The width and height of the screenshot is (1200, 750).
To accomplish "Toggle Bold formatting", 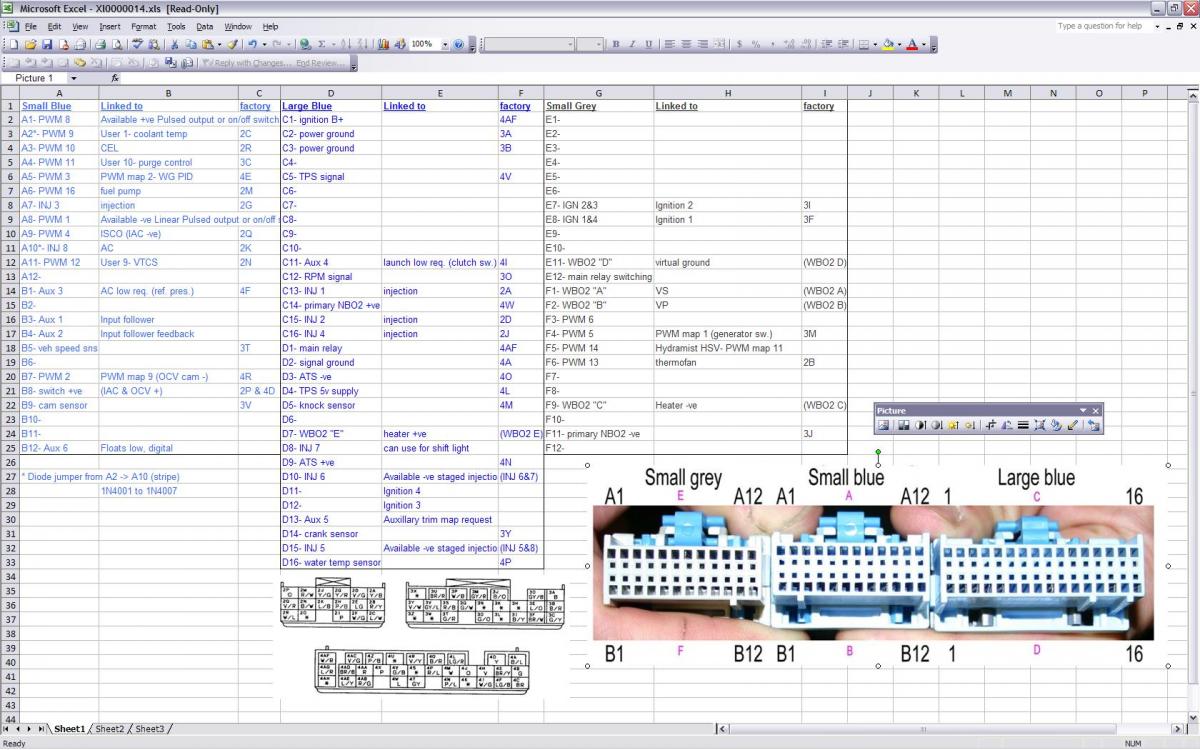I will [x=616, y=45].
